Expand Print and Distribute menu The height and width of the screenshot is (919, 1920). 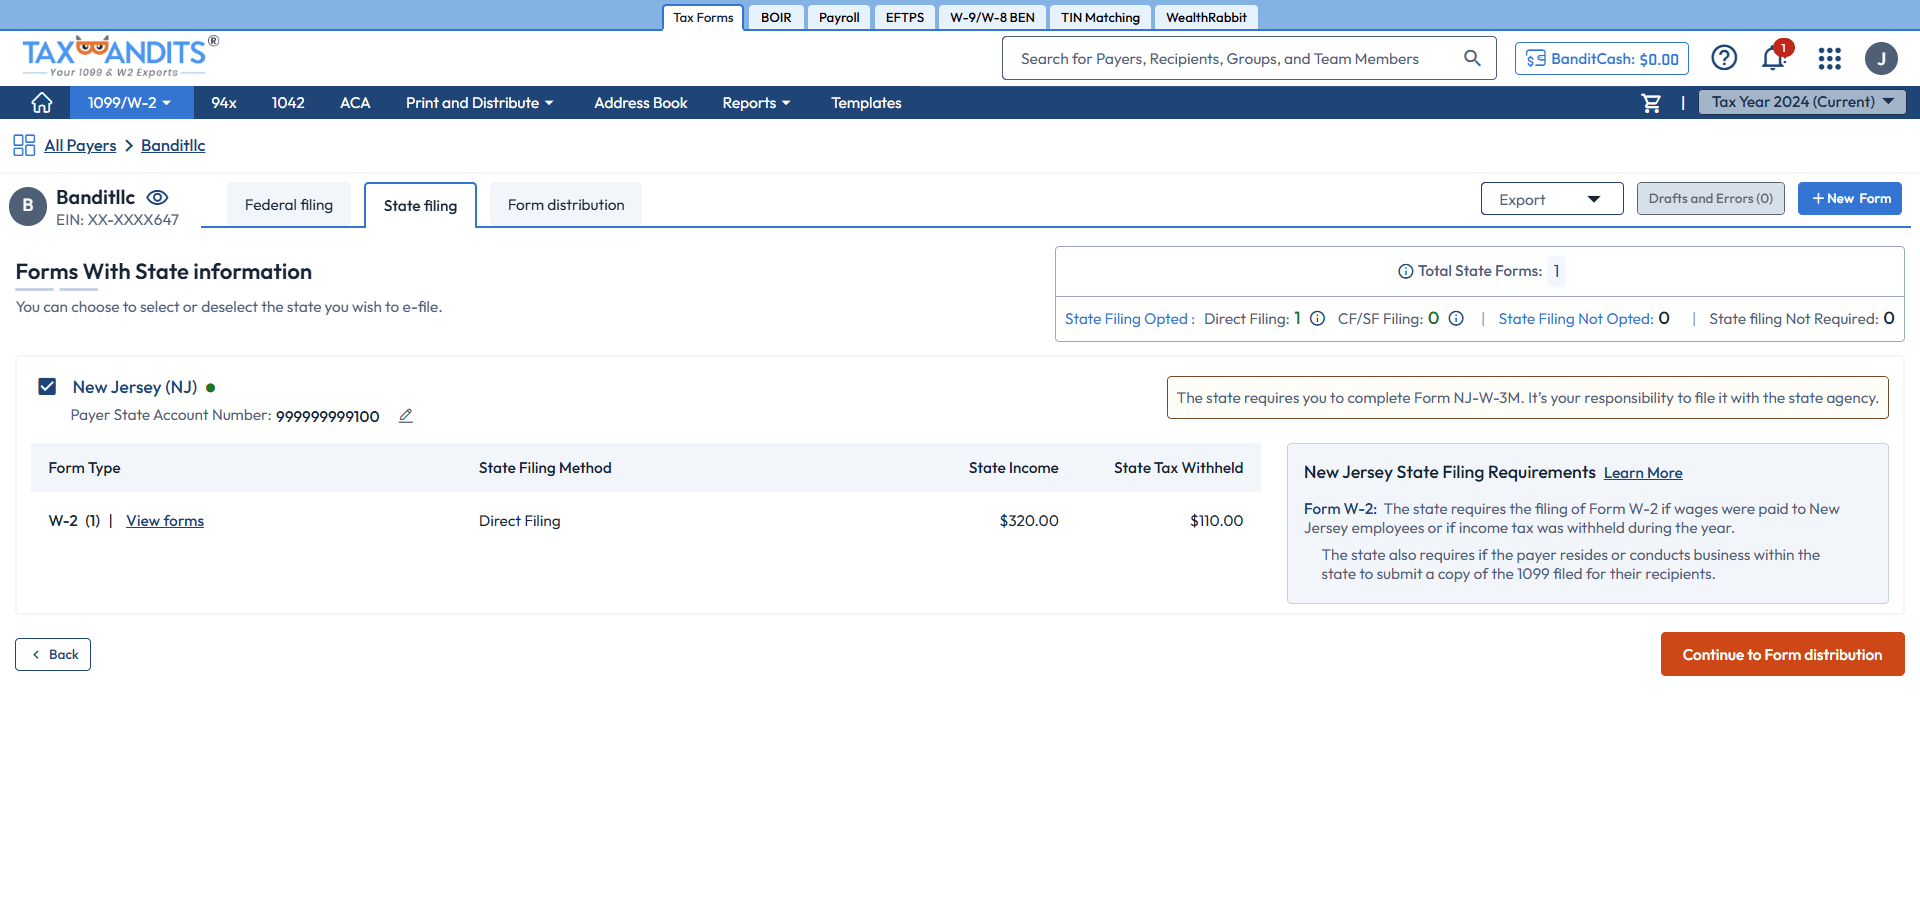pos(479,102)
